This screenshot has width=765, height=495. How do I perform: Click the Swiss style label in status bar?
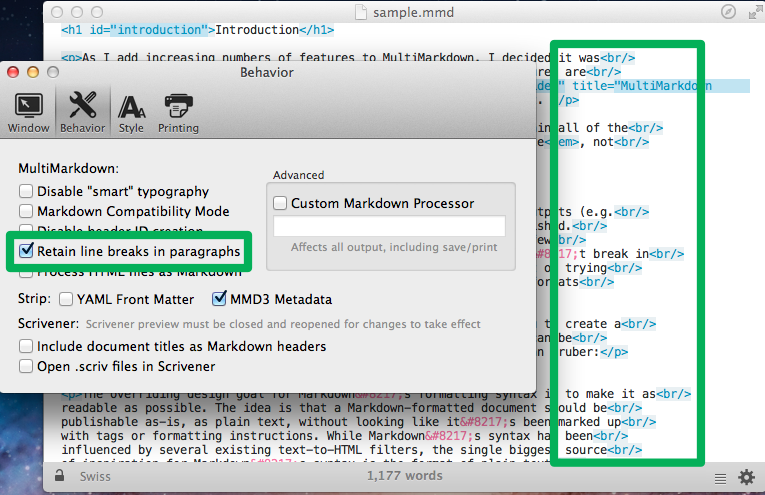(95, 476)
